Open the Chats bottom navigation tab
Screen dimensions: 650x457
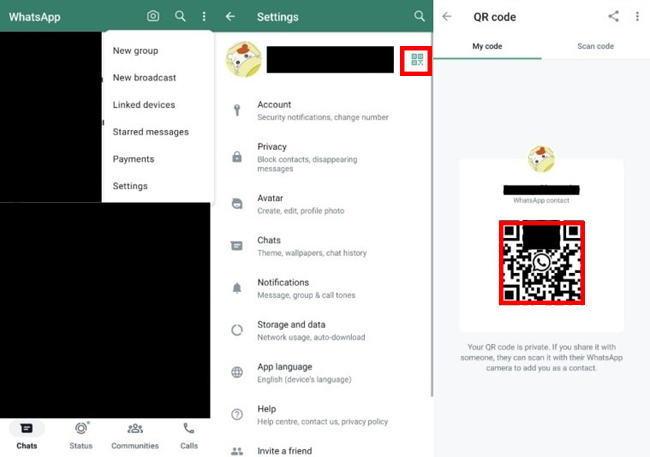(27, 435)
